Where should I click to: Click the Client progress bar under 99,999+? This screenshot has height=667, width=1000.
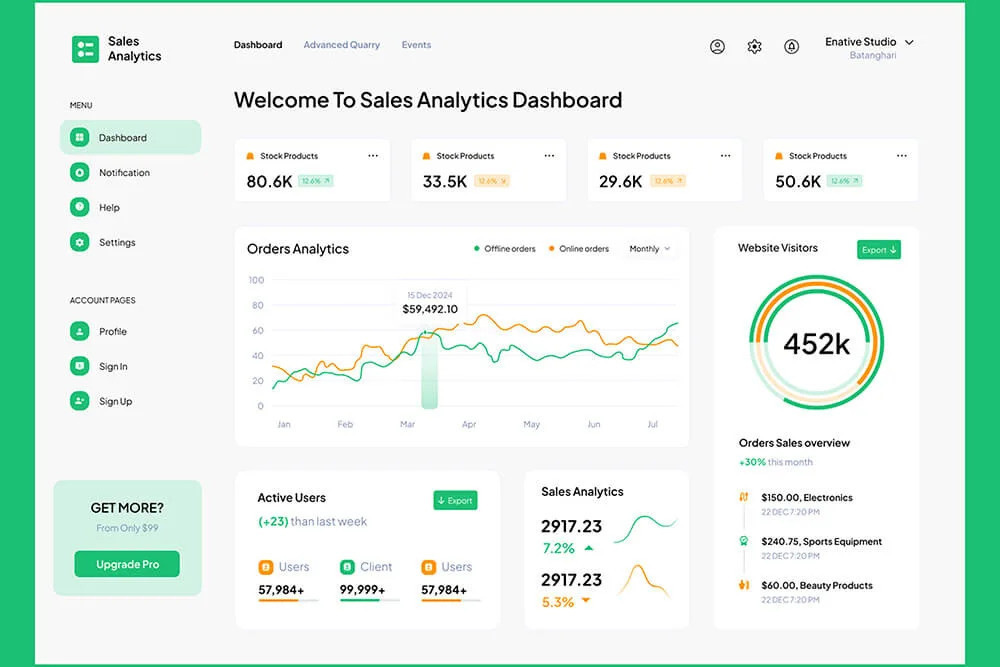click(369, 600)
